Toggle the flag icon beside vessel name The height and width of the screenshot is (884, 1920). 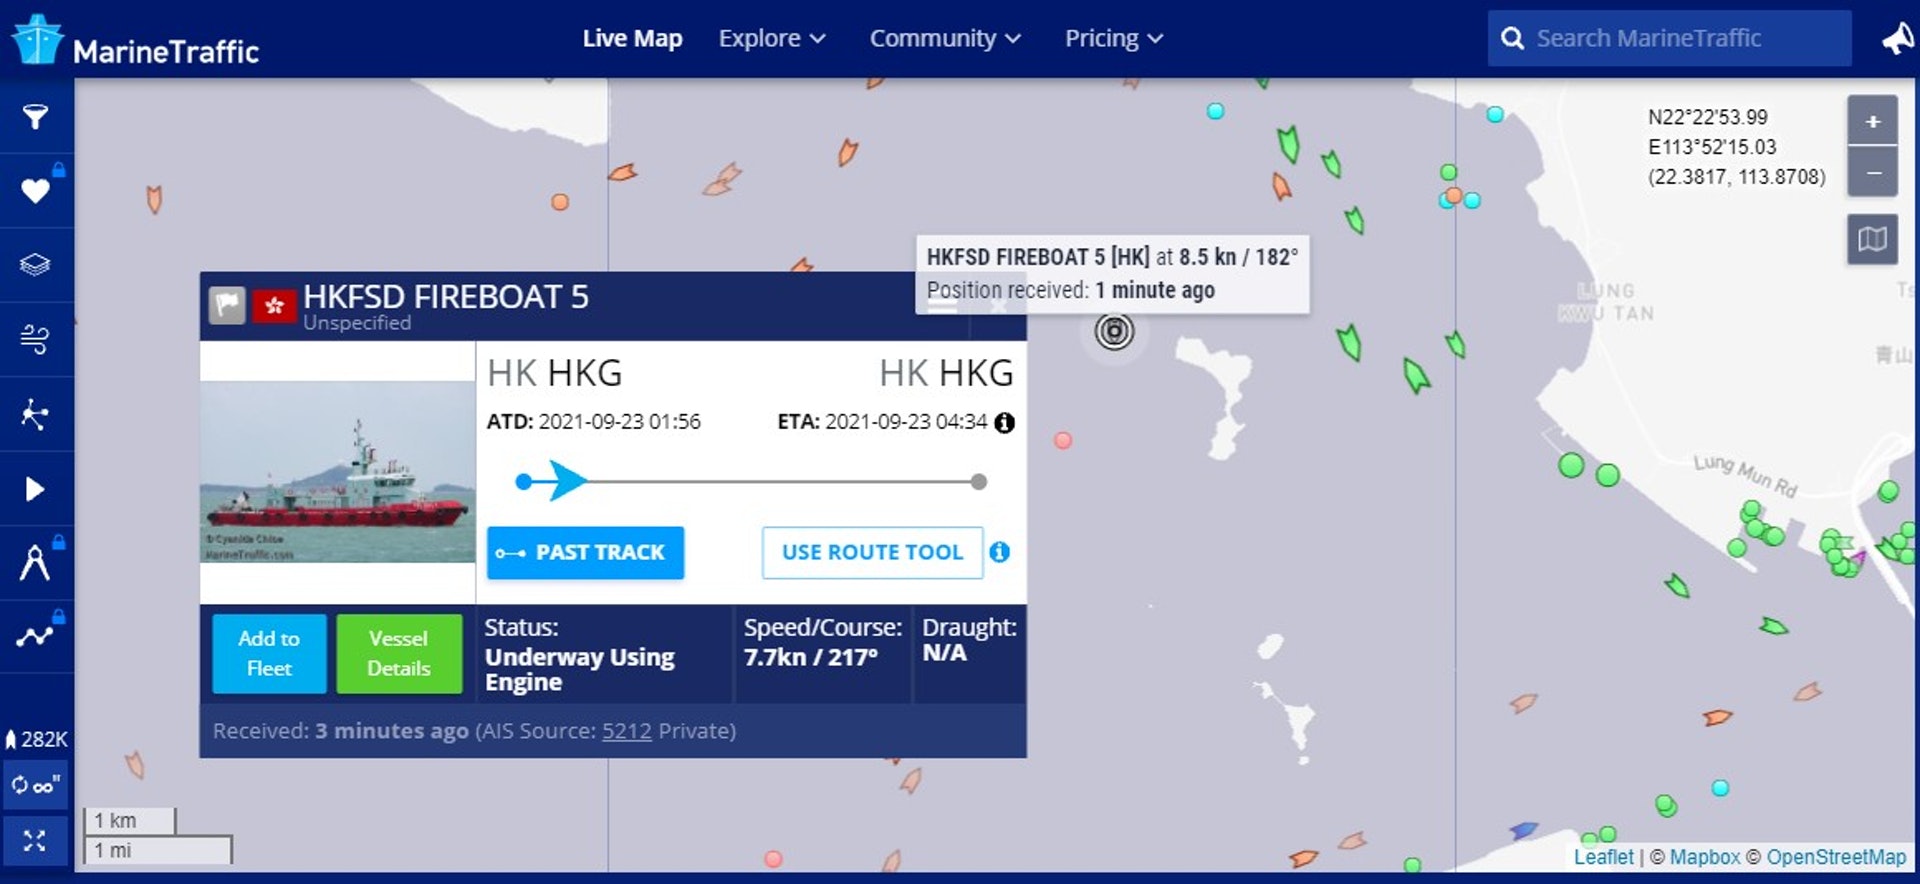227,305
